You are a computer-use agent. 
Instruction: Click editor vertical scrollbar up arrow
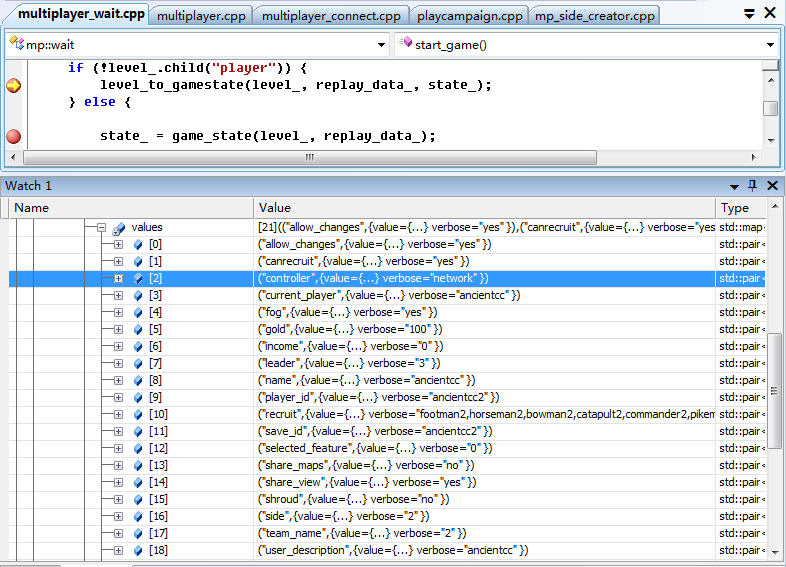771,80
